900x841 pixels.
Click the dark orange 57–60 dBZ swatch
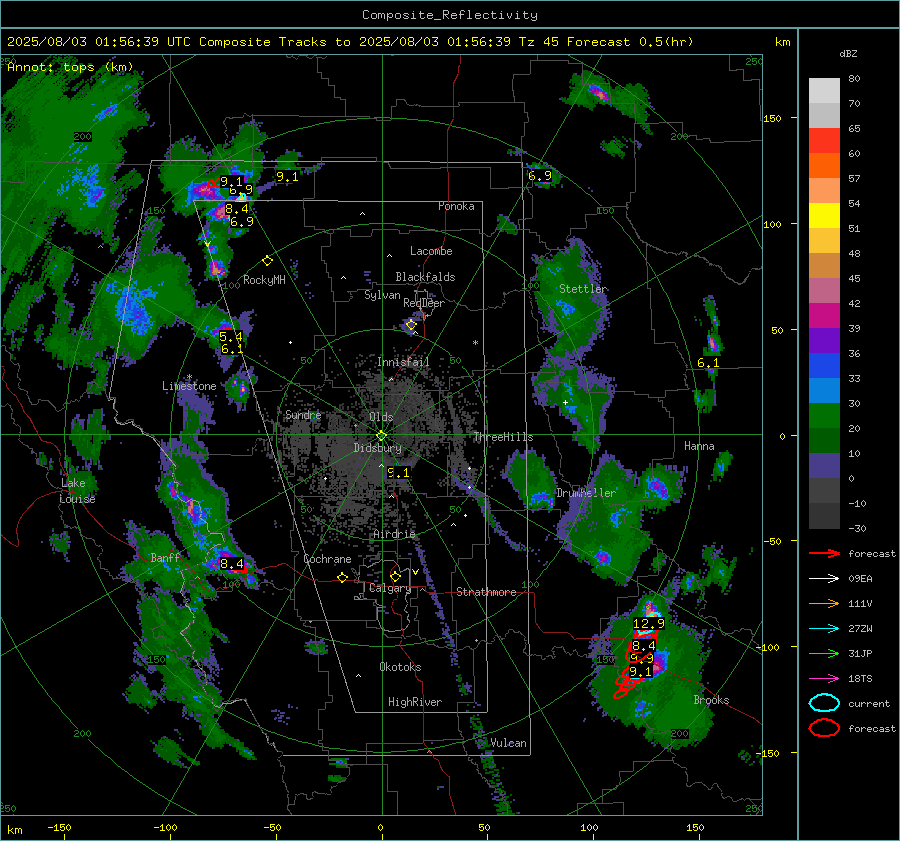824,166
